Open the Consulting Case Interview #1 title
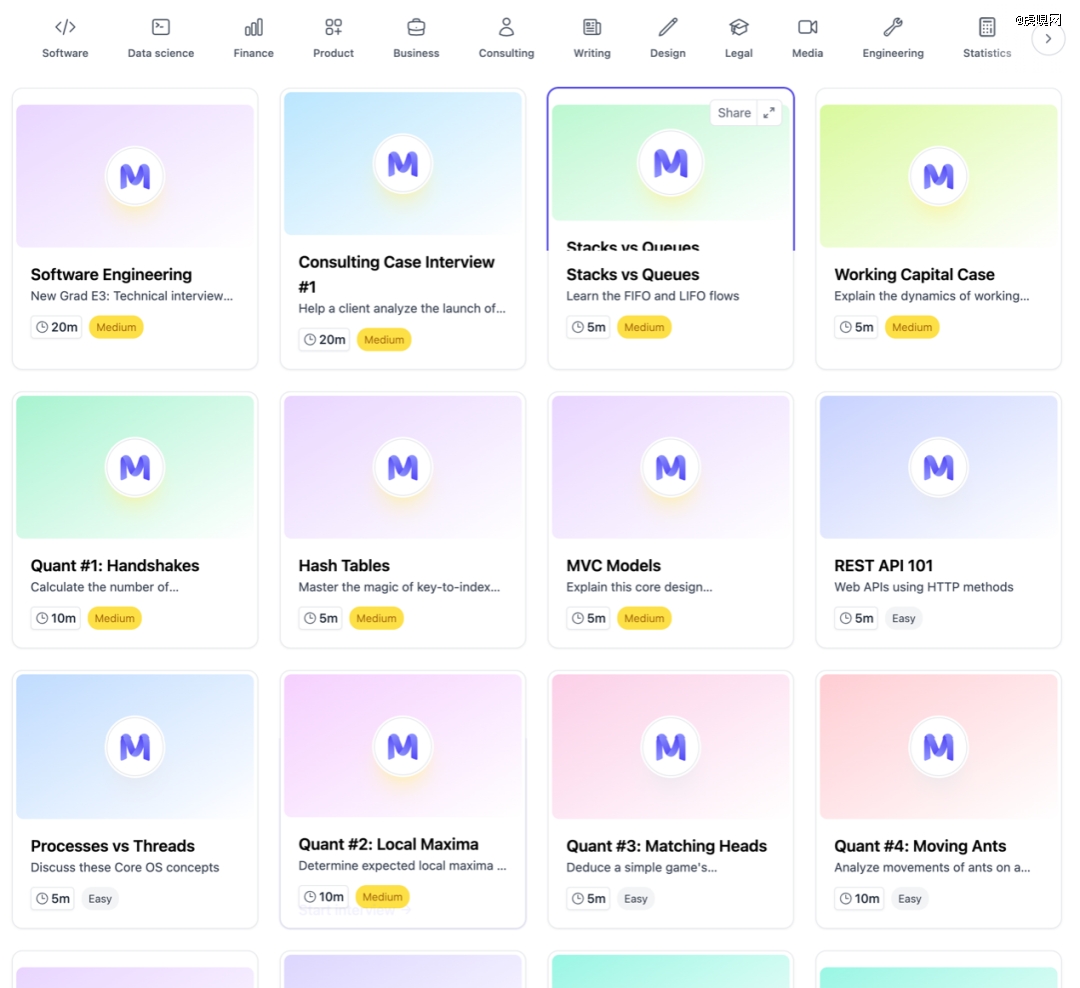 (397, 274)
